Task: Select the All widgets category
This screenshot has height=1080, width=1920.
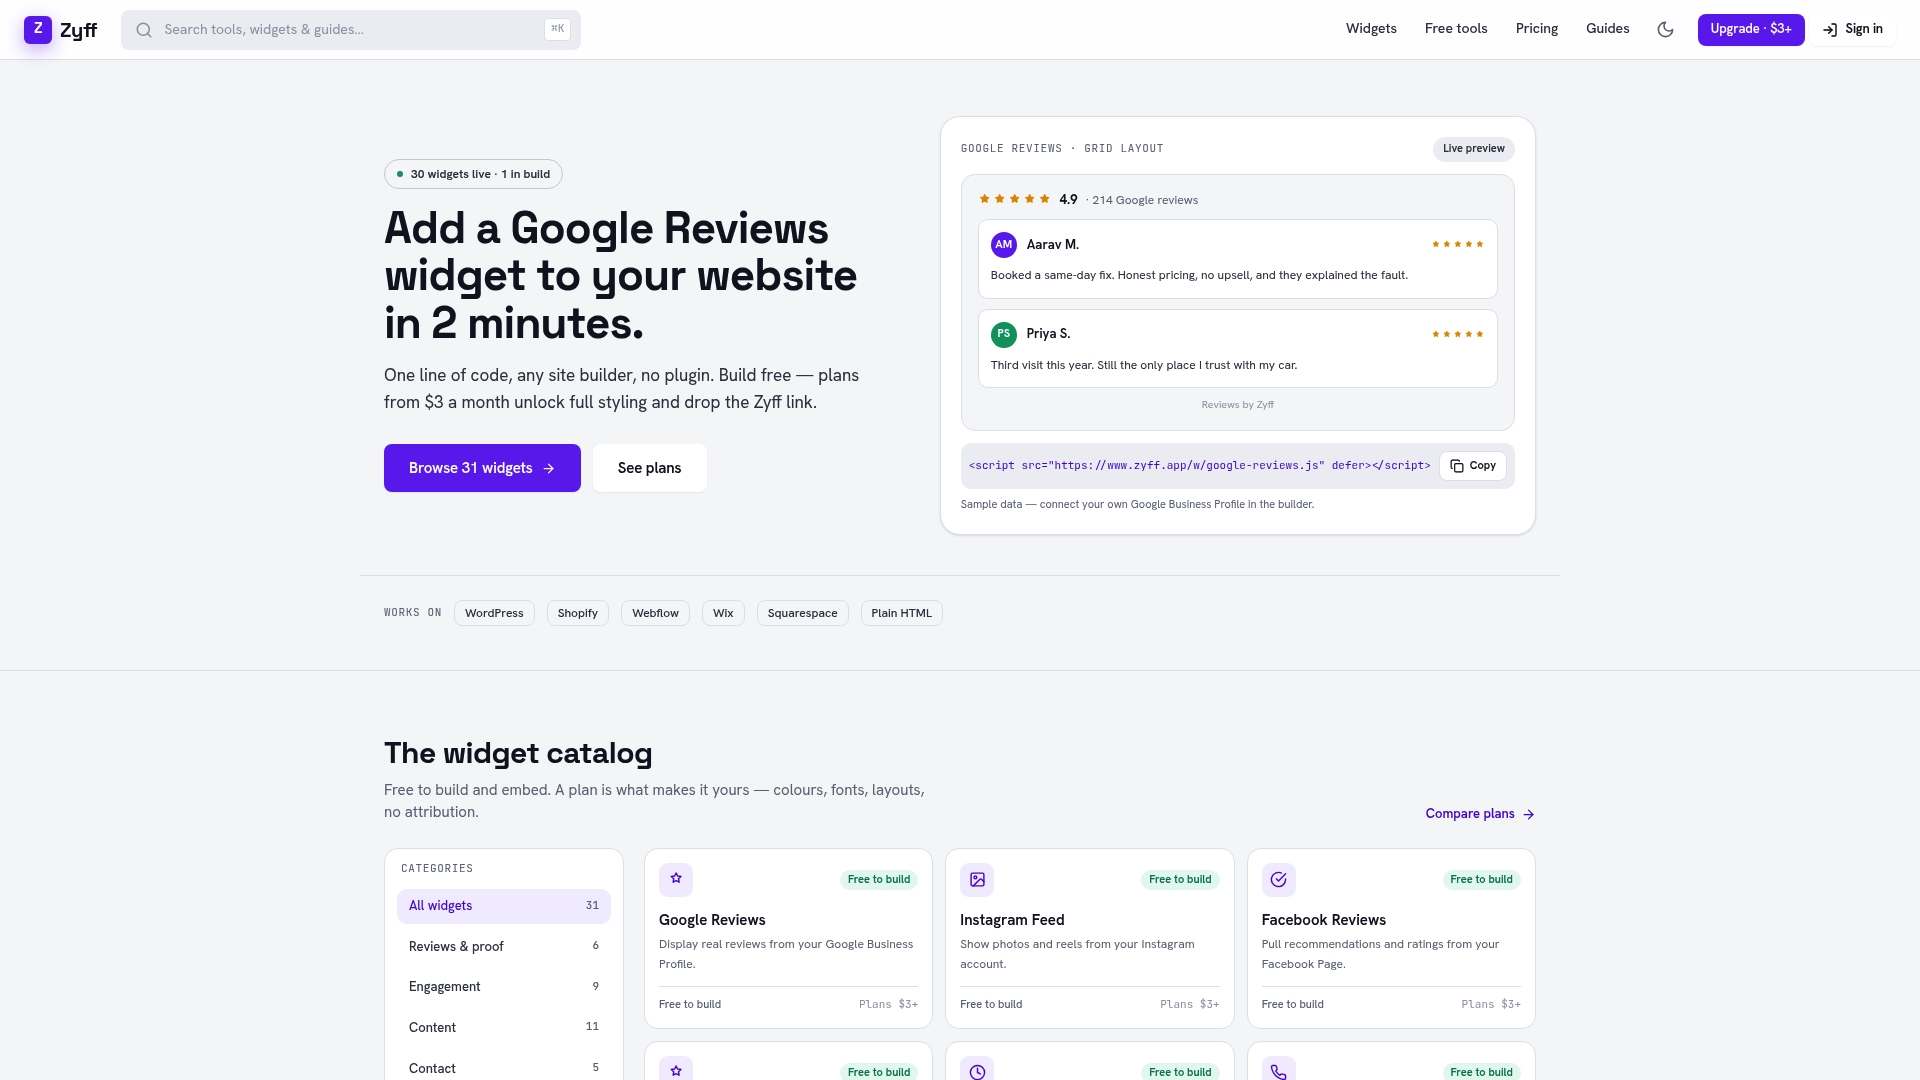Action: [x=504, y=906]
